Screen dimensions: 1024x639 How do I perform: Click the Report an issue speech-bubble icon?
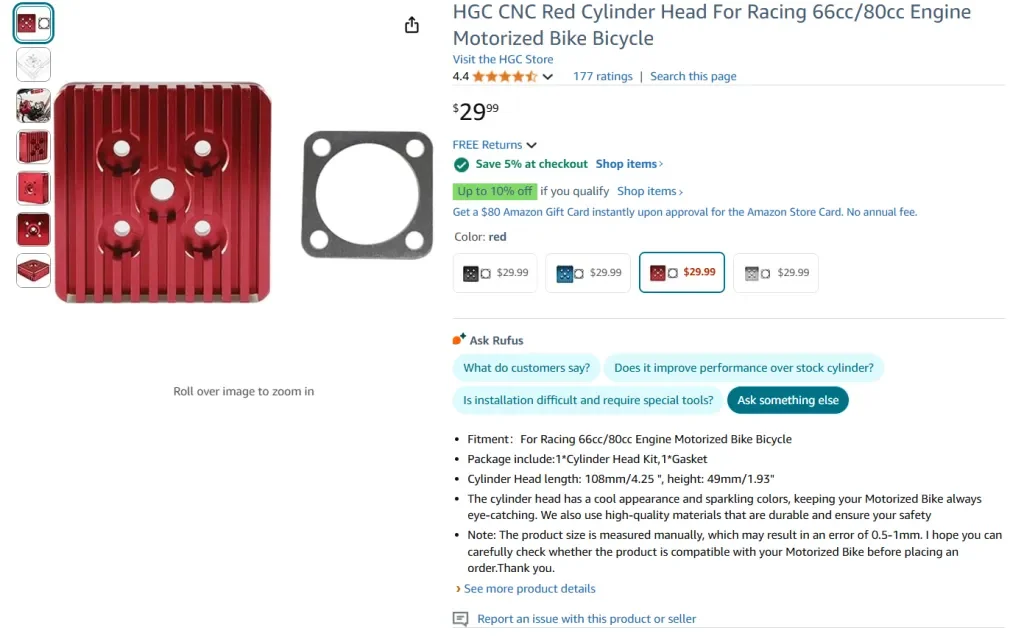coord(460,619)
